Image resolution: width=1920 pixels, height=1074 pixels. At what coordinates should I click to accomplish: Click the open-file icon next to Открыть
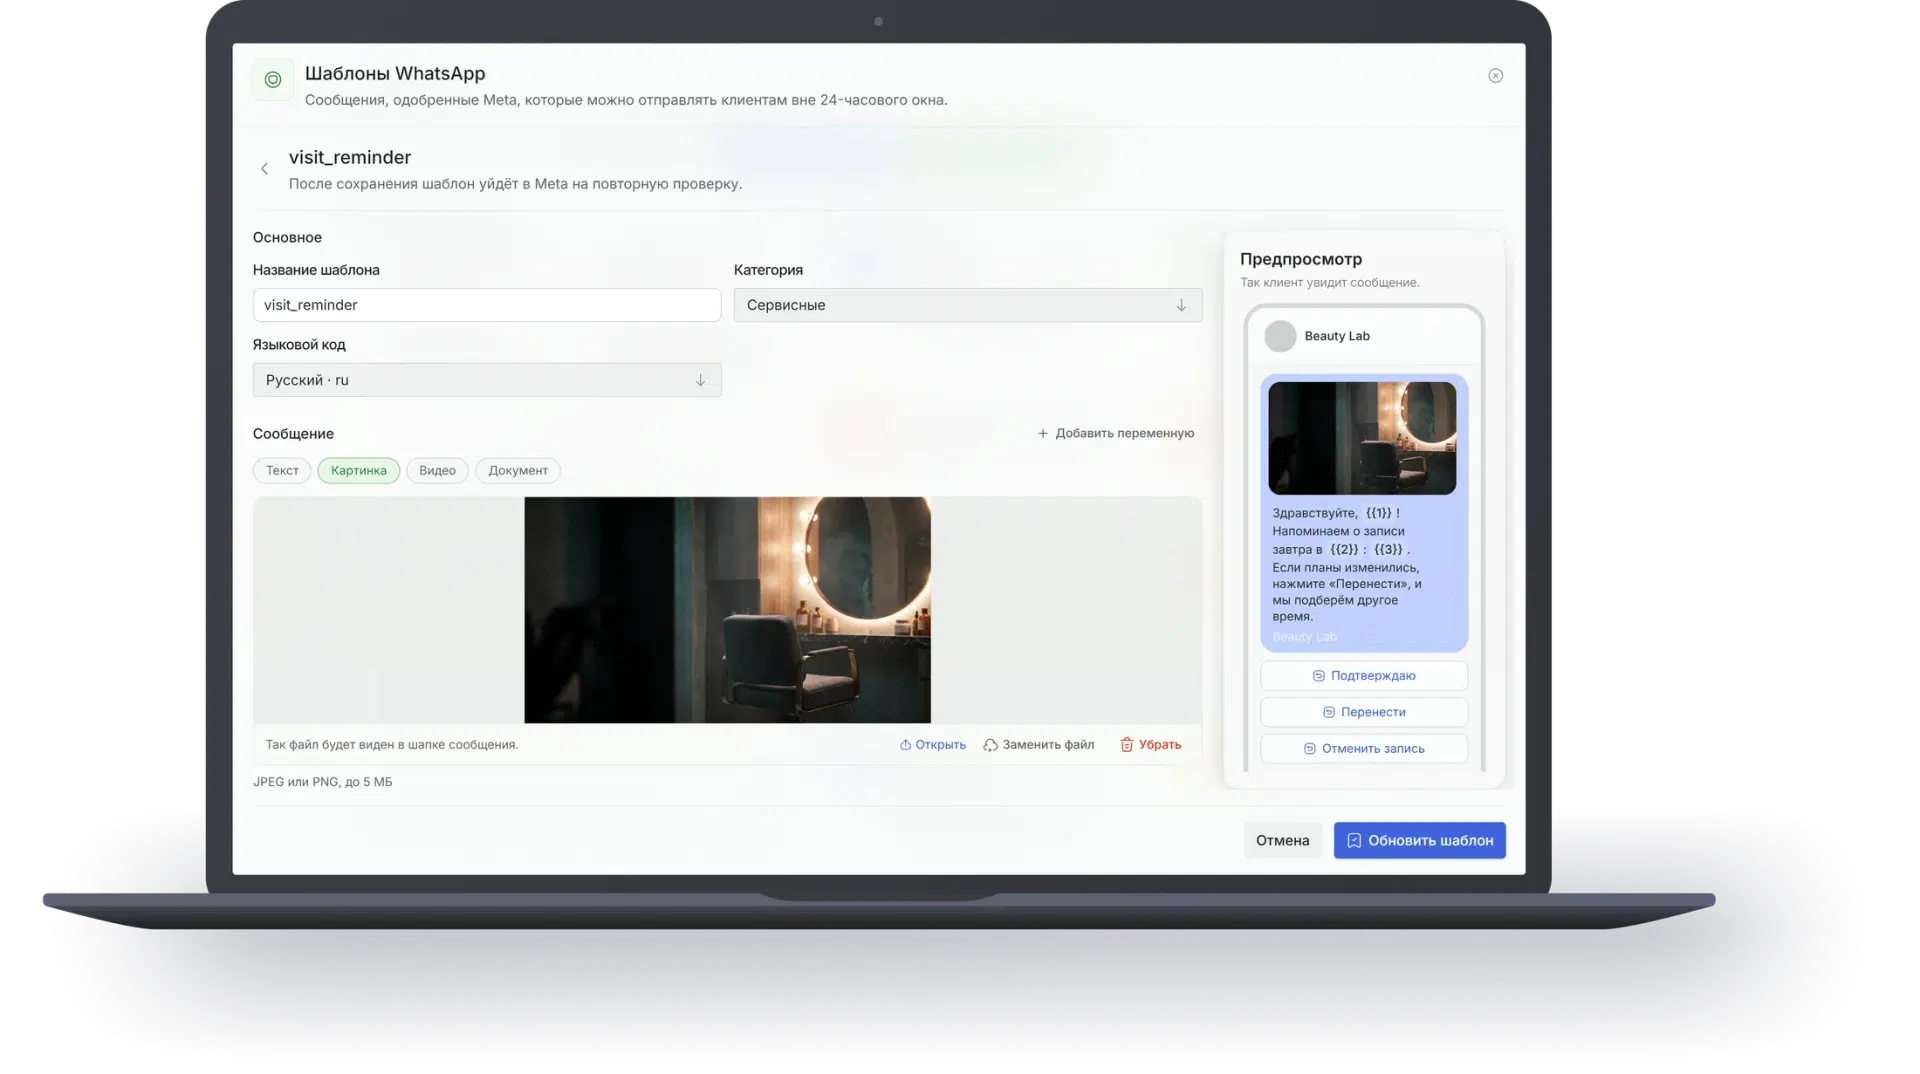(905, 745)
